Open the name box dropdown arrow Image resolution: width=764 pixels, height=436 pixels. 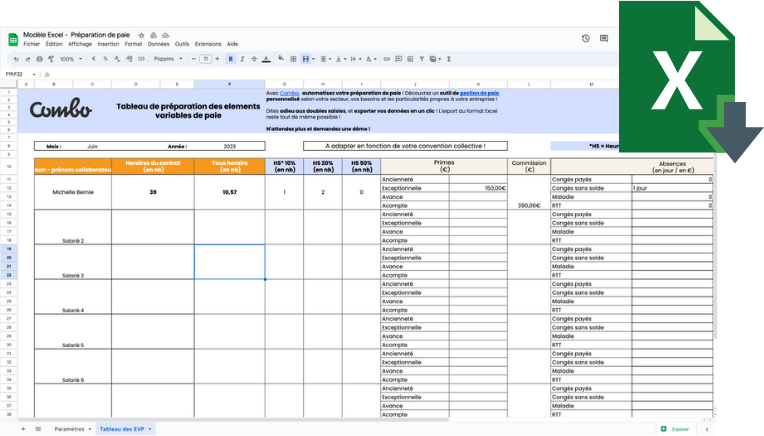pos(34,75)
